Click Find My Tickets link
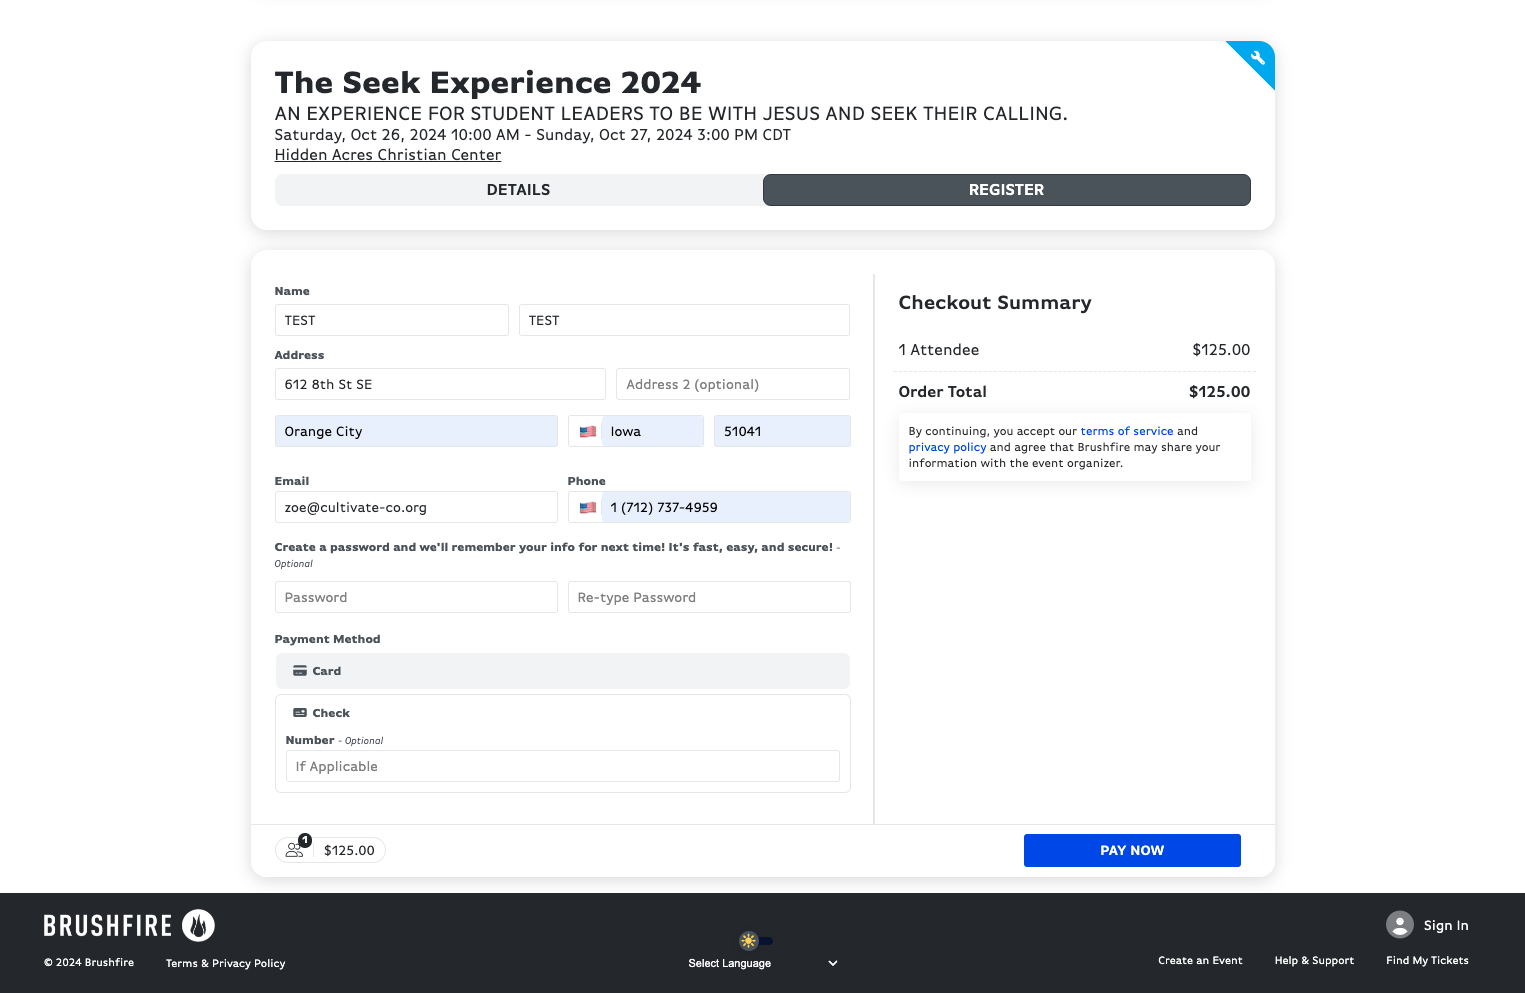This screenshot has width=1525, height=993. [x=1427, y=961]
